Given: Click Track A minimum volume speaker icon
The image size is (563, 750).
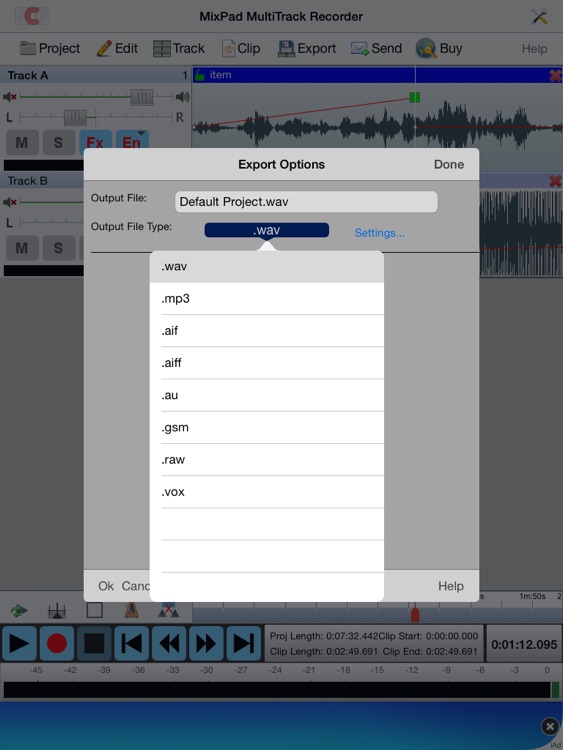Looking at the screenshot, I should click(10, 97).
